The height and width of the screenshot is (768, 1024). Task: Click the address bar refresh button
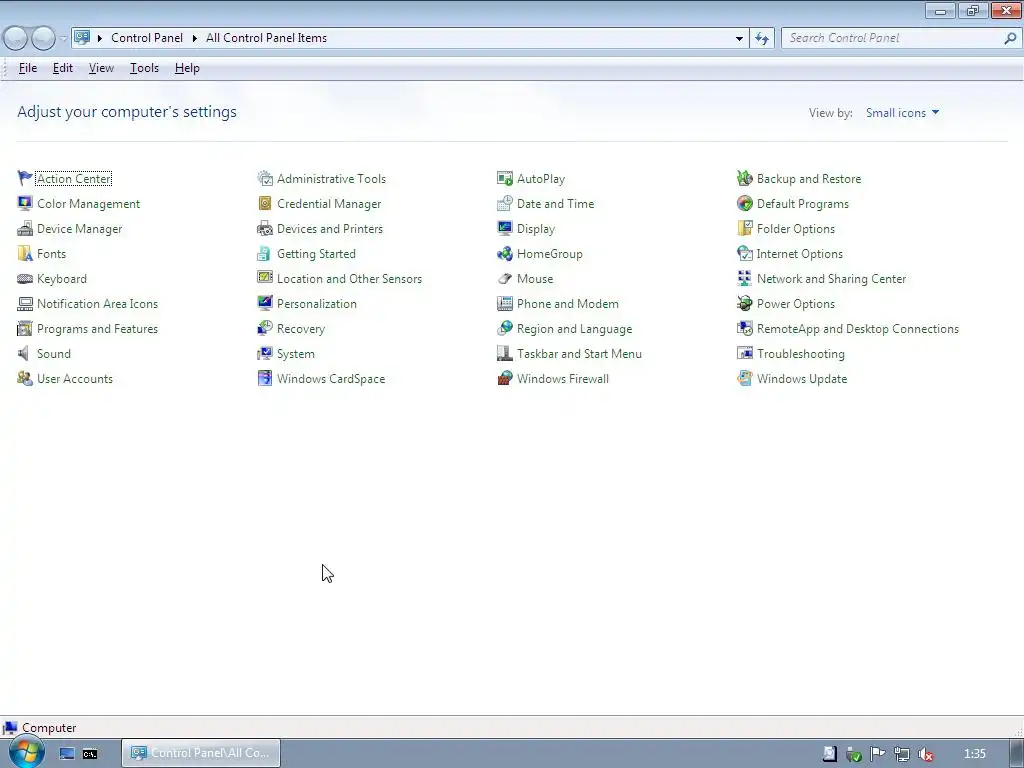coord(762,39)
